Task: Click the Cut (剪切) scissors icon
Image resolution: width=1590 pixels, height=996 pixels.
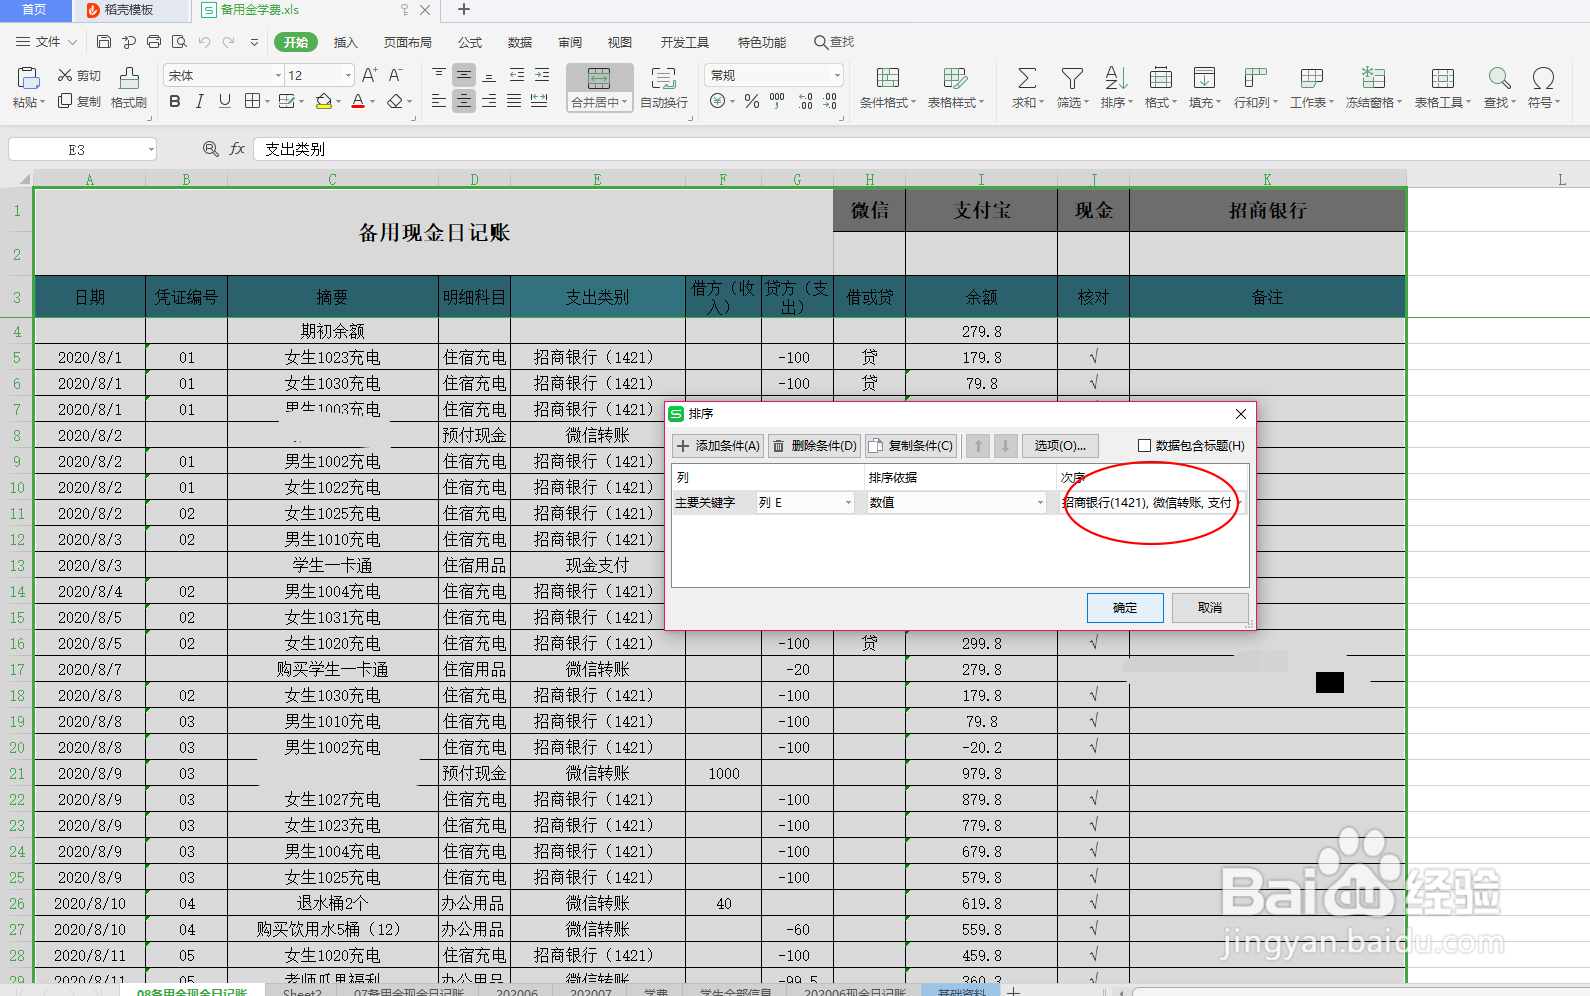Action: 65,76
